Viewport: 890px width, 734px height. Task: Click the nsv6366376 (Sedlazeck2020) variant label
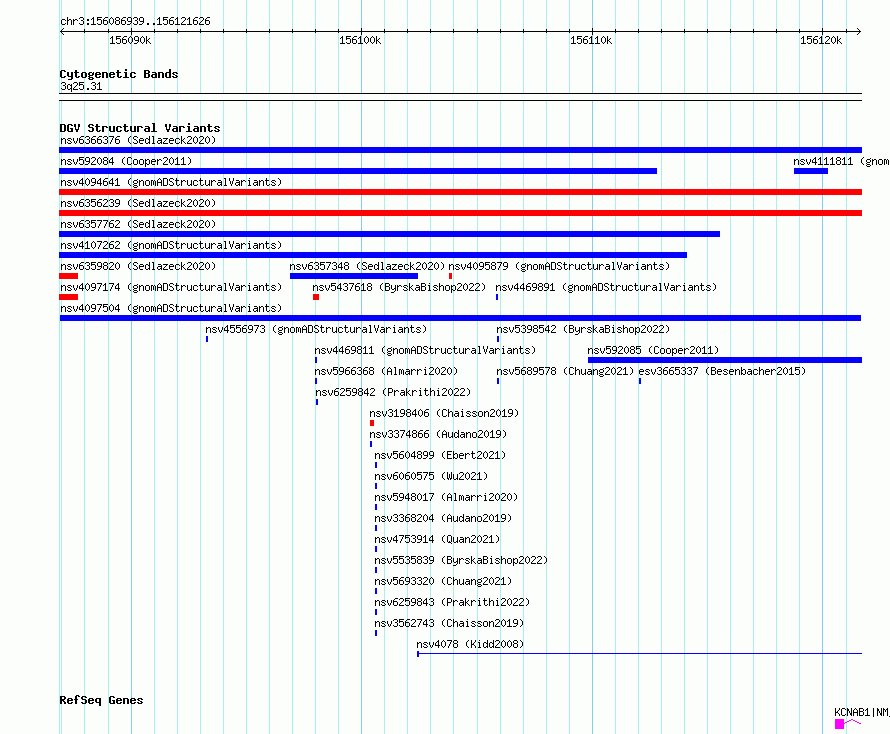[138, 140]
